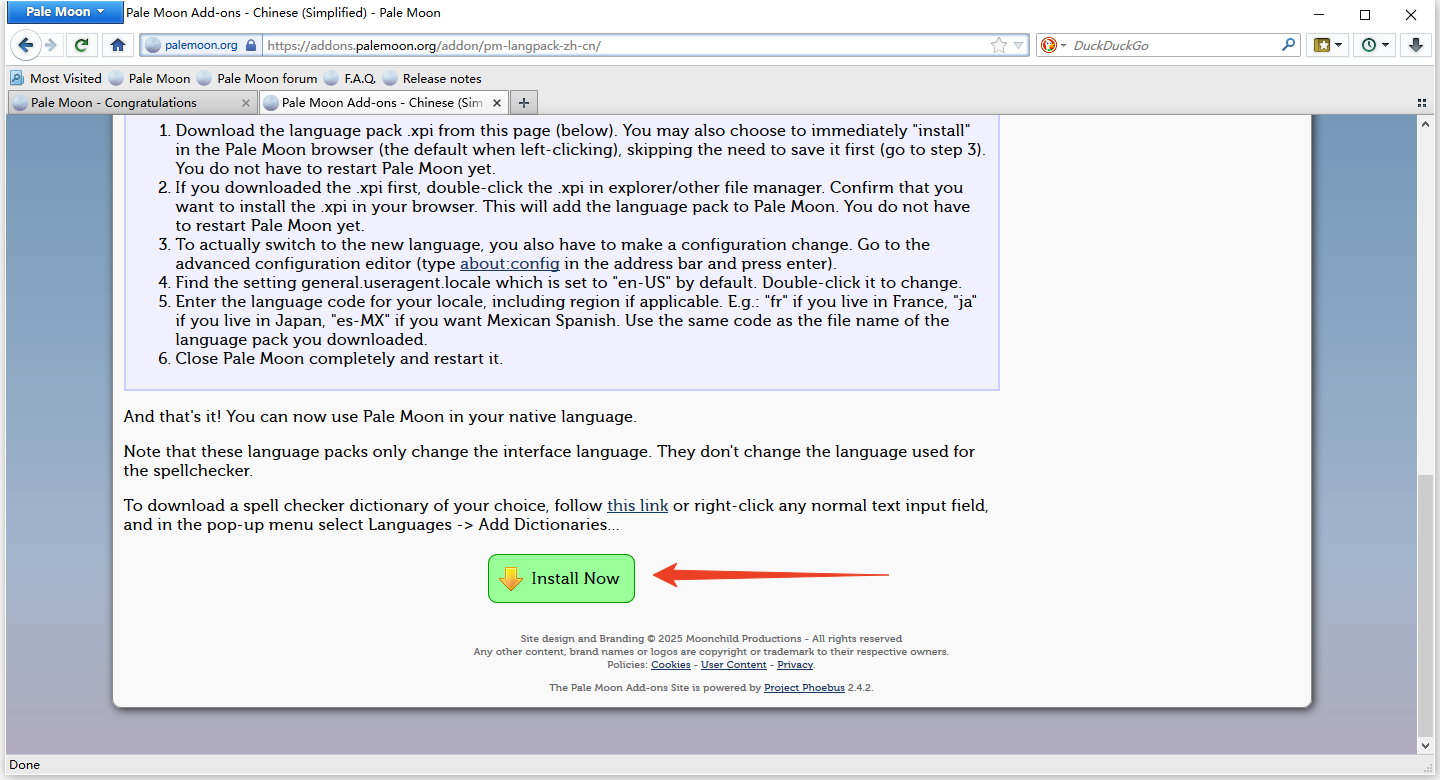The height and width of the screenshot is (780, 1440).
Task: Bookmark this page with the star icon
Action: tap(998, 45)
